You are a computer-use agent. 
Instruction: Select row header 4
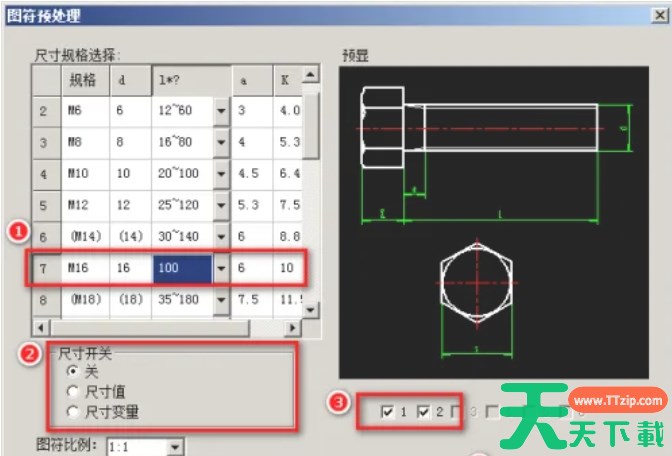pos(47,174)
